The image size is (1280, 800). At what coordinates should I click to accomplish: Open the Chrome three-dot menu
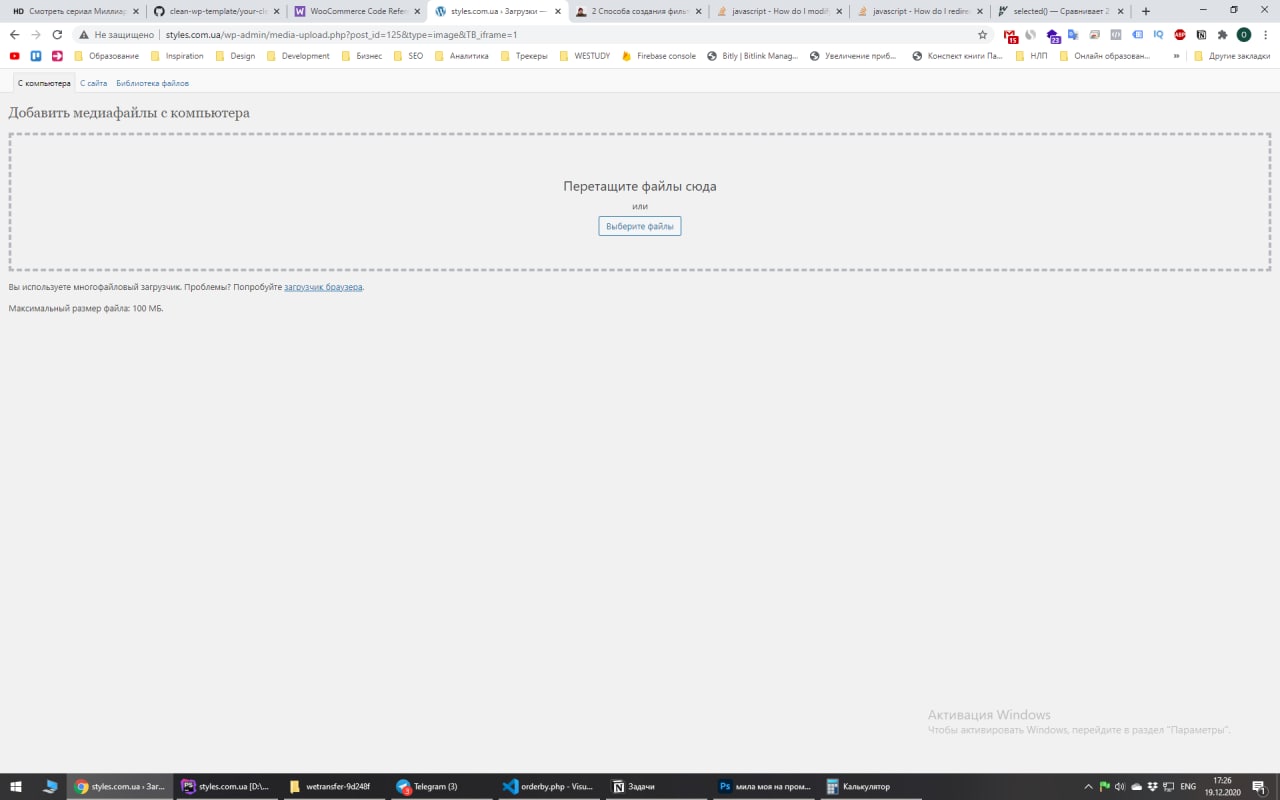[x=1265, y=35]
